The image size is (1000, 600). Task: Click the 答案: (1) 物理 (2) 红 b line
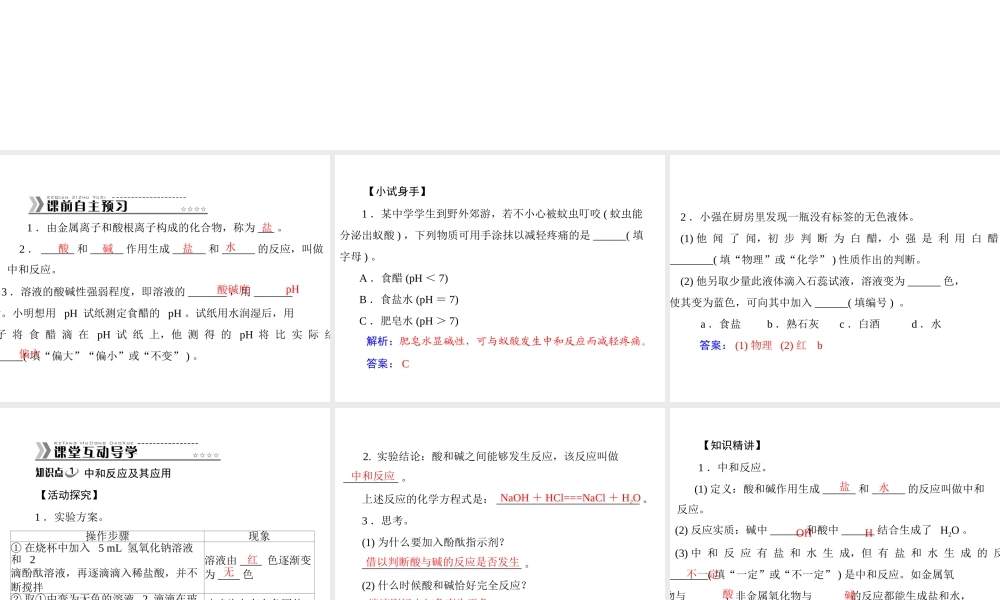[761, 346]
